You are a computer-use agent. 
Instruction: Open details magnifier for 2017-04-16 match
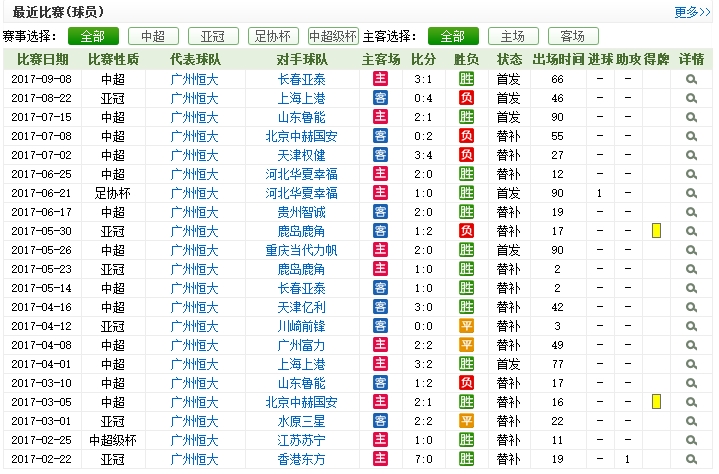pos(691,307)
